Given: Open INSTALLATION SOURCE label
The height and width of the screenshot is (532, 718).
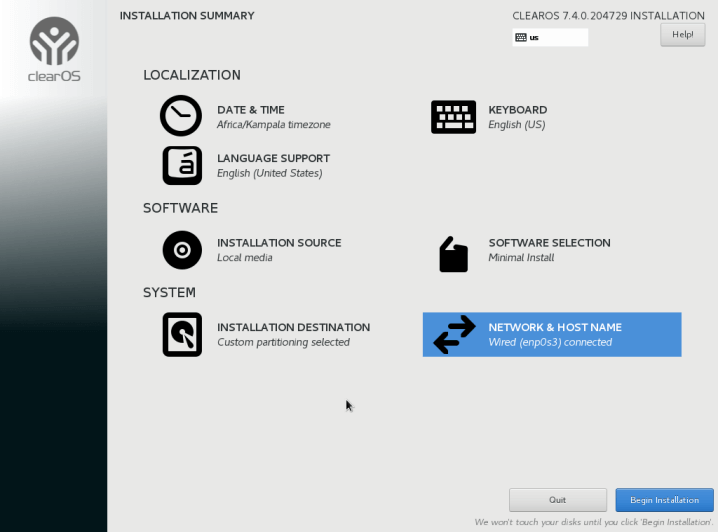Looking at the screenshot, I should [x=279, y=243].
